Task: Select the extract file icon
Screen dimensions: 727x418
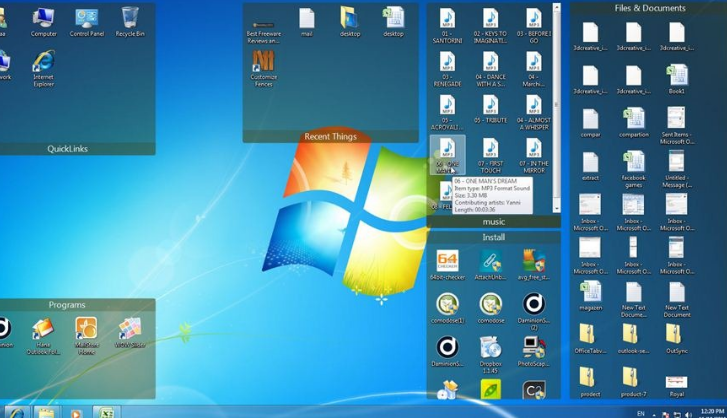Action: tap(590, 166)
